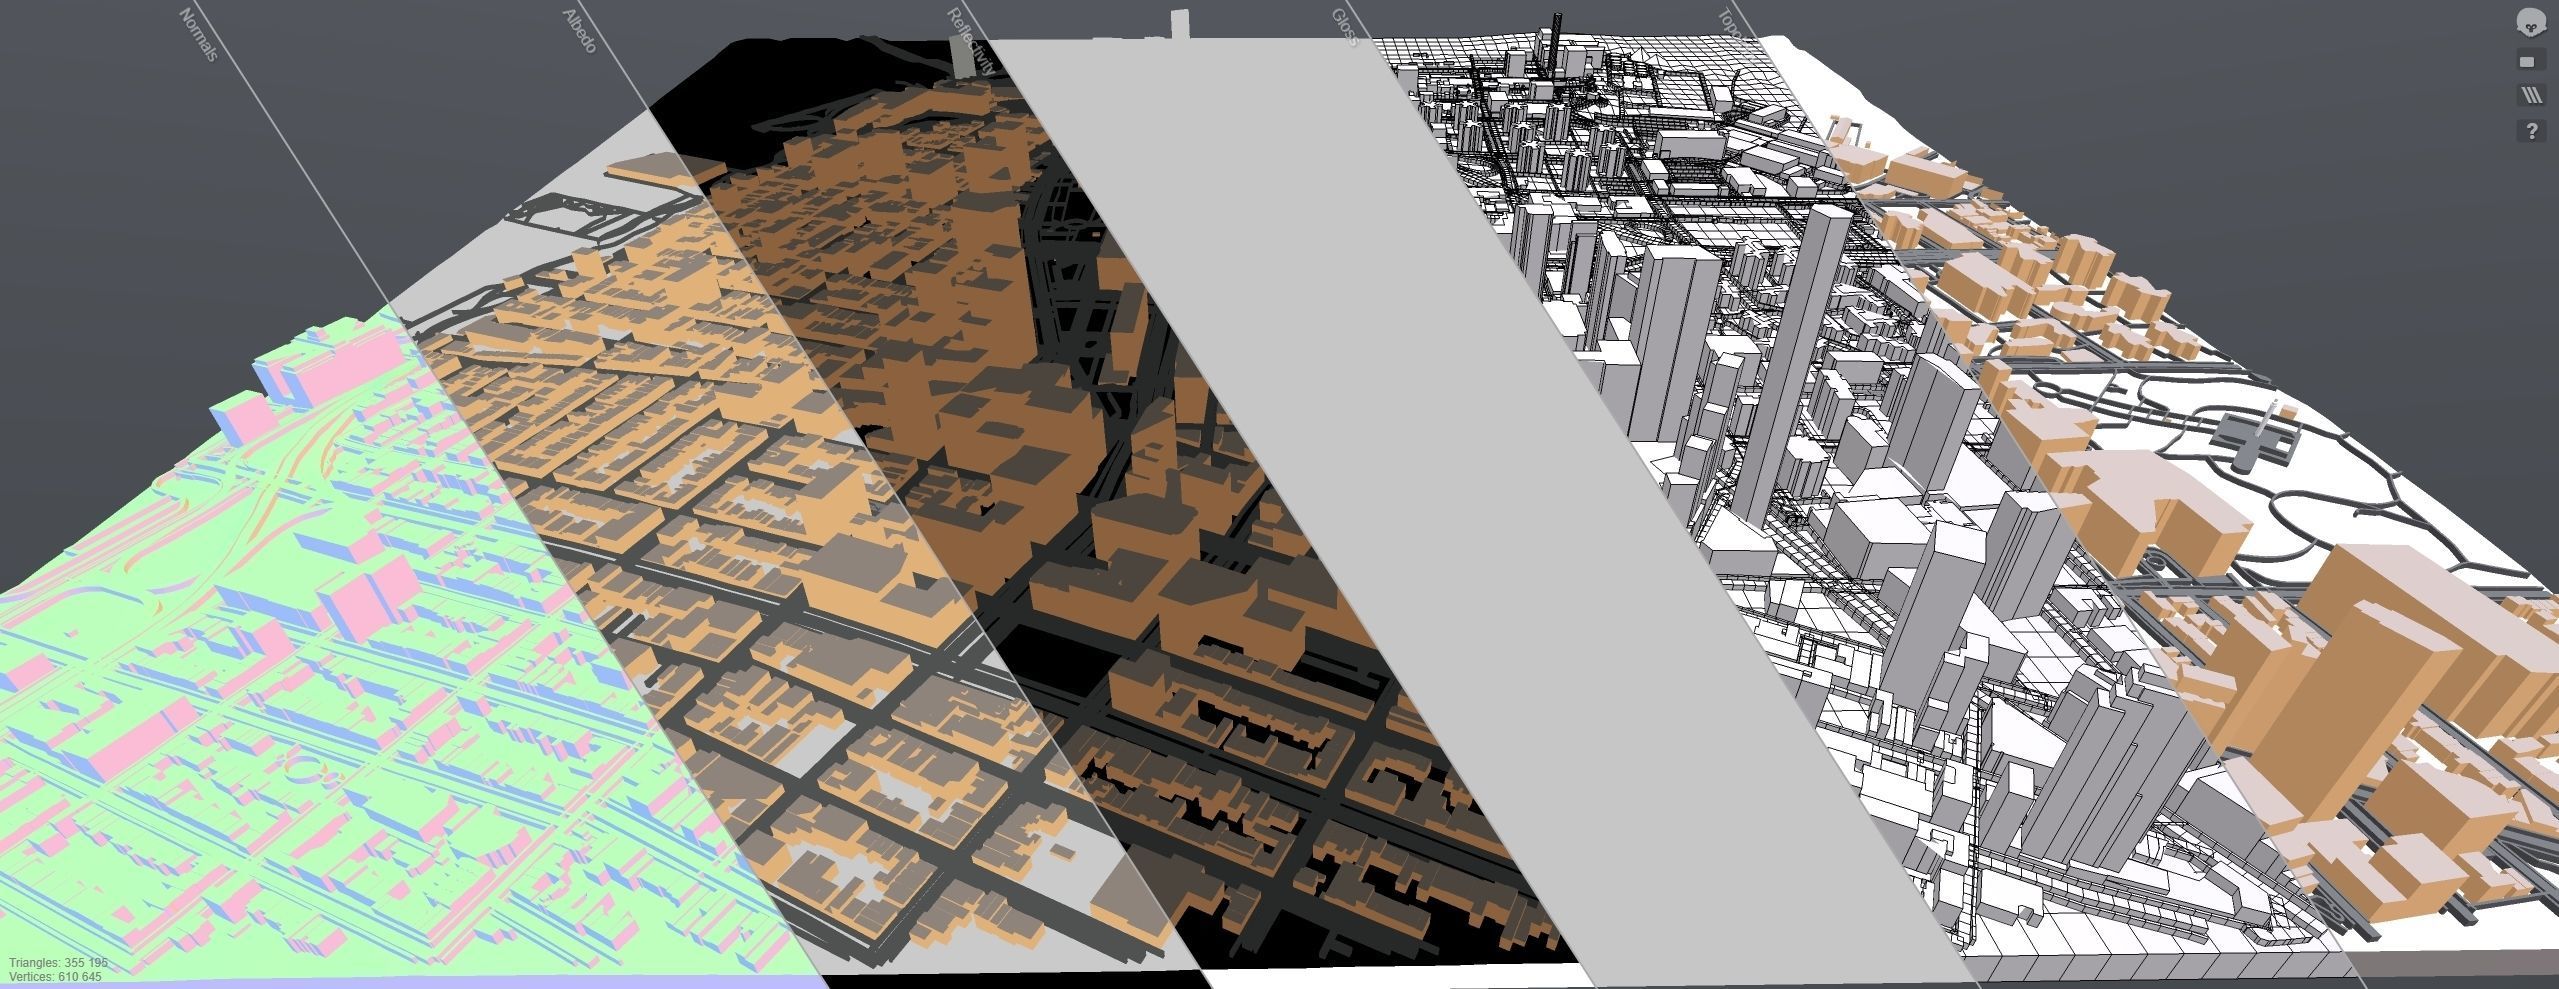The width and height of the screenshot is (2559, 989).
Task: Select the Gloss layer label
Action: pos(1345,27)
